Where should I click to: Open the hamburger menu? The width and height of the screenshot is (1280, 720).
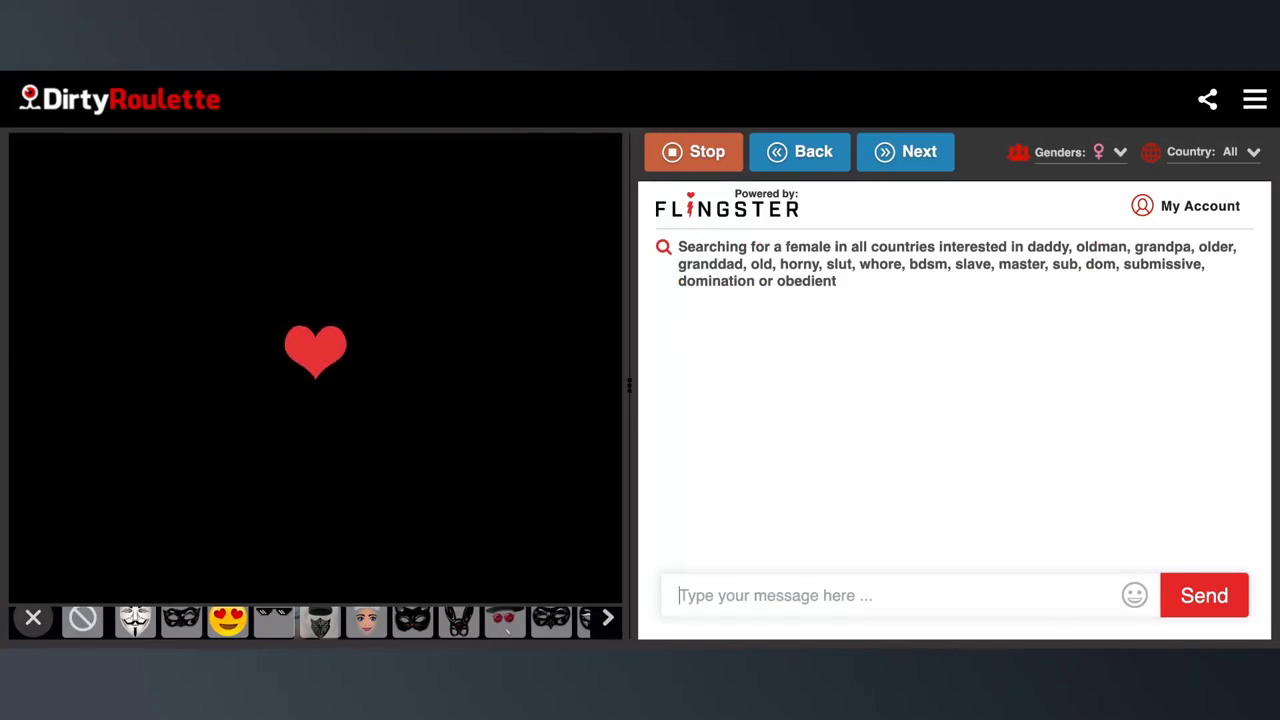(1255, 99)
